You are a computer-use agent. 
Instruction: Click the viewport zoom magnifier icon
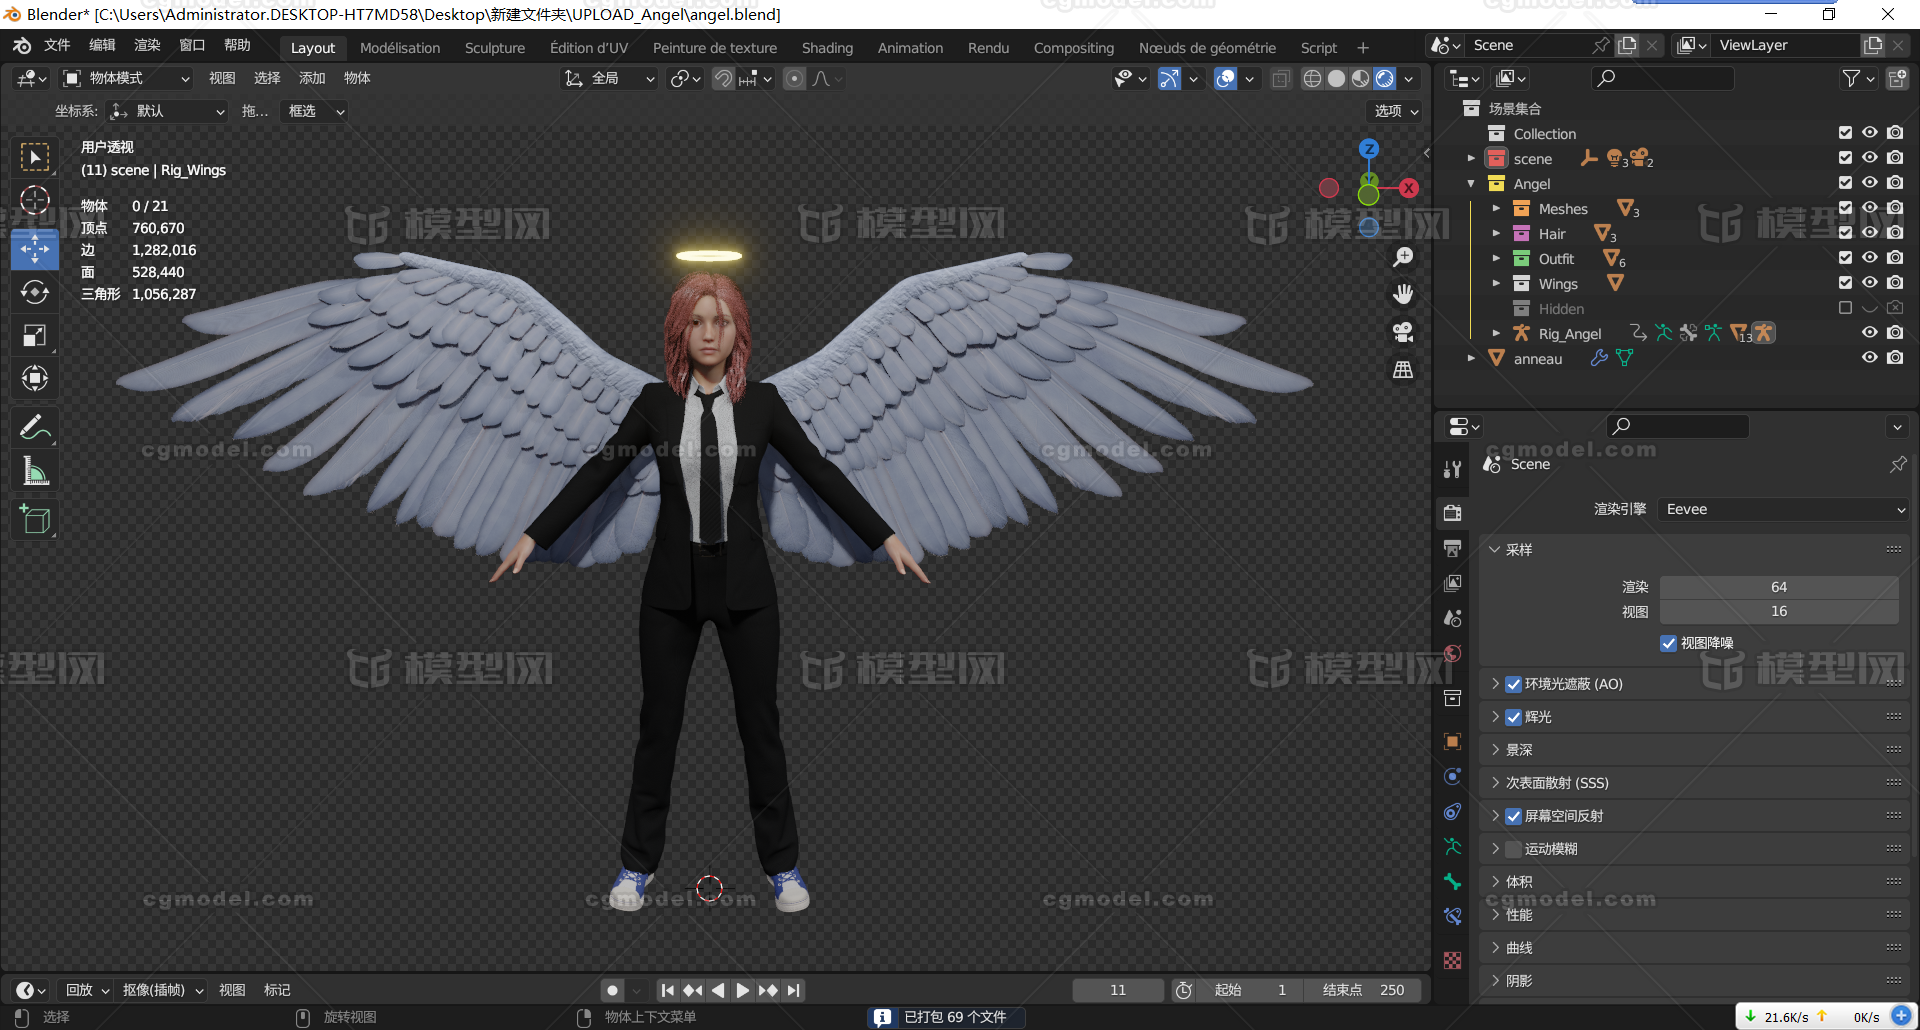[x=1403, y=257]
